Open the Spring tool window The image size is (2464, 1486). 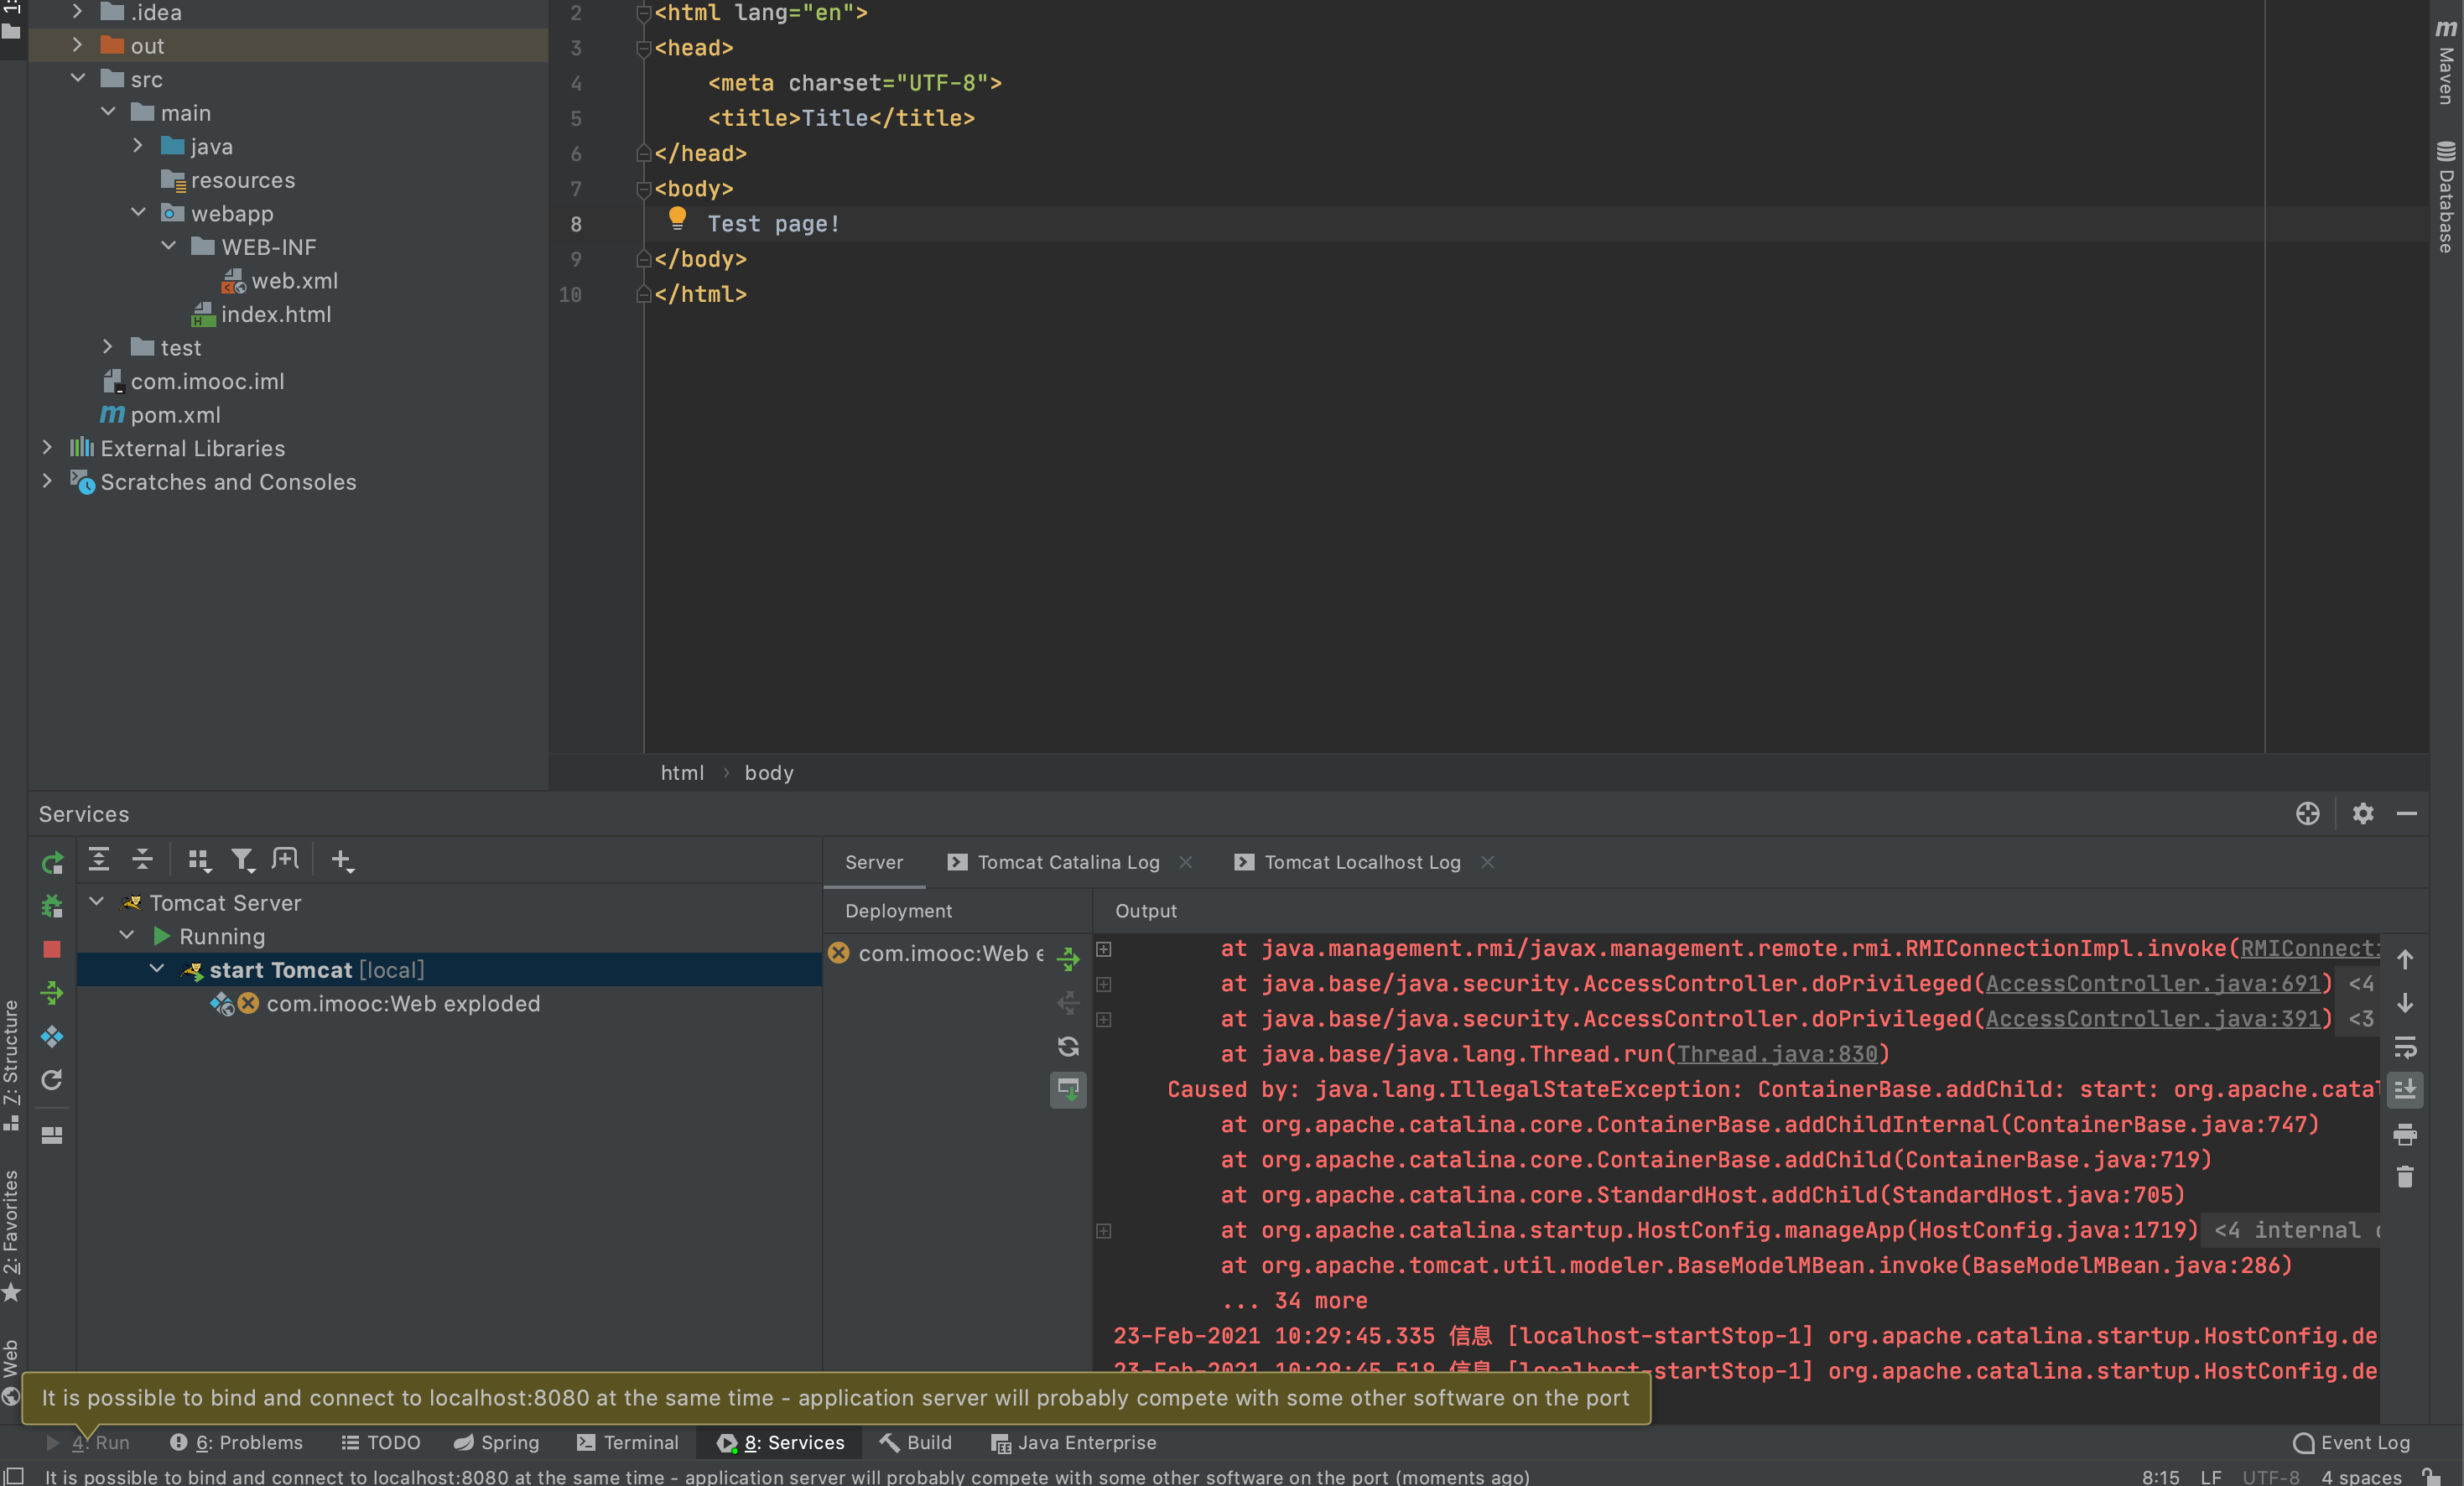pos(496,1442)
